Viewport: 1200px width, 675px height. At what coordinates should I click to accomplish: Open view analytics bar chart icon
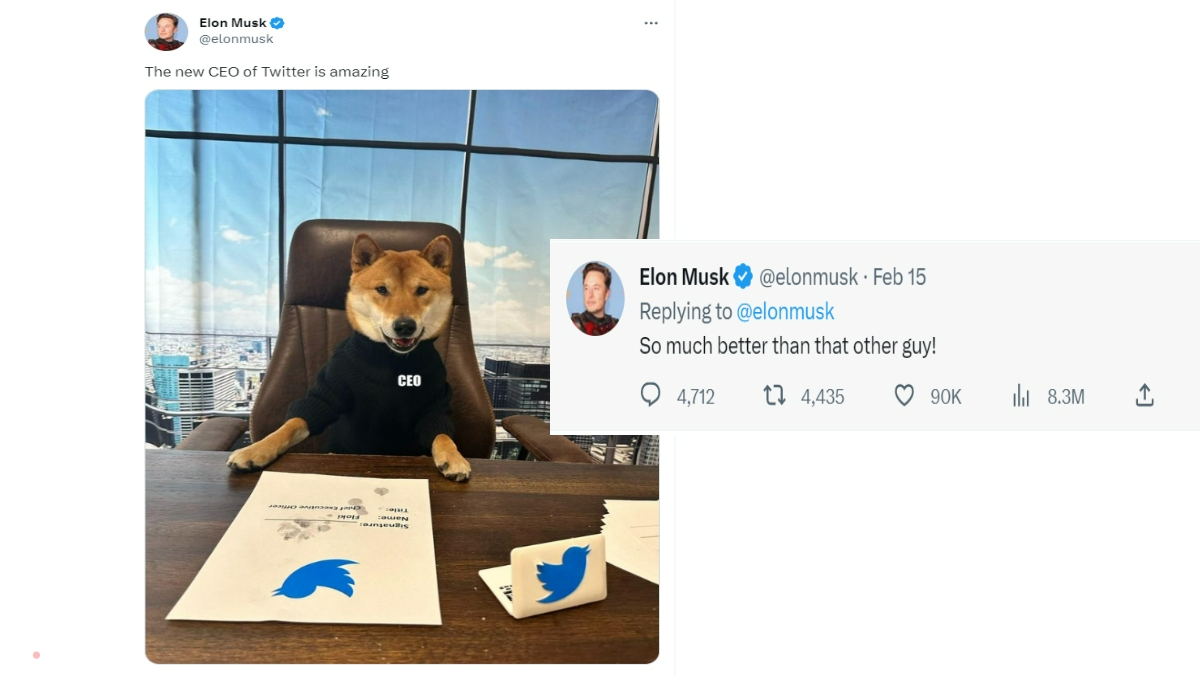tap(1021, 396)
